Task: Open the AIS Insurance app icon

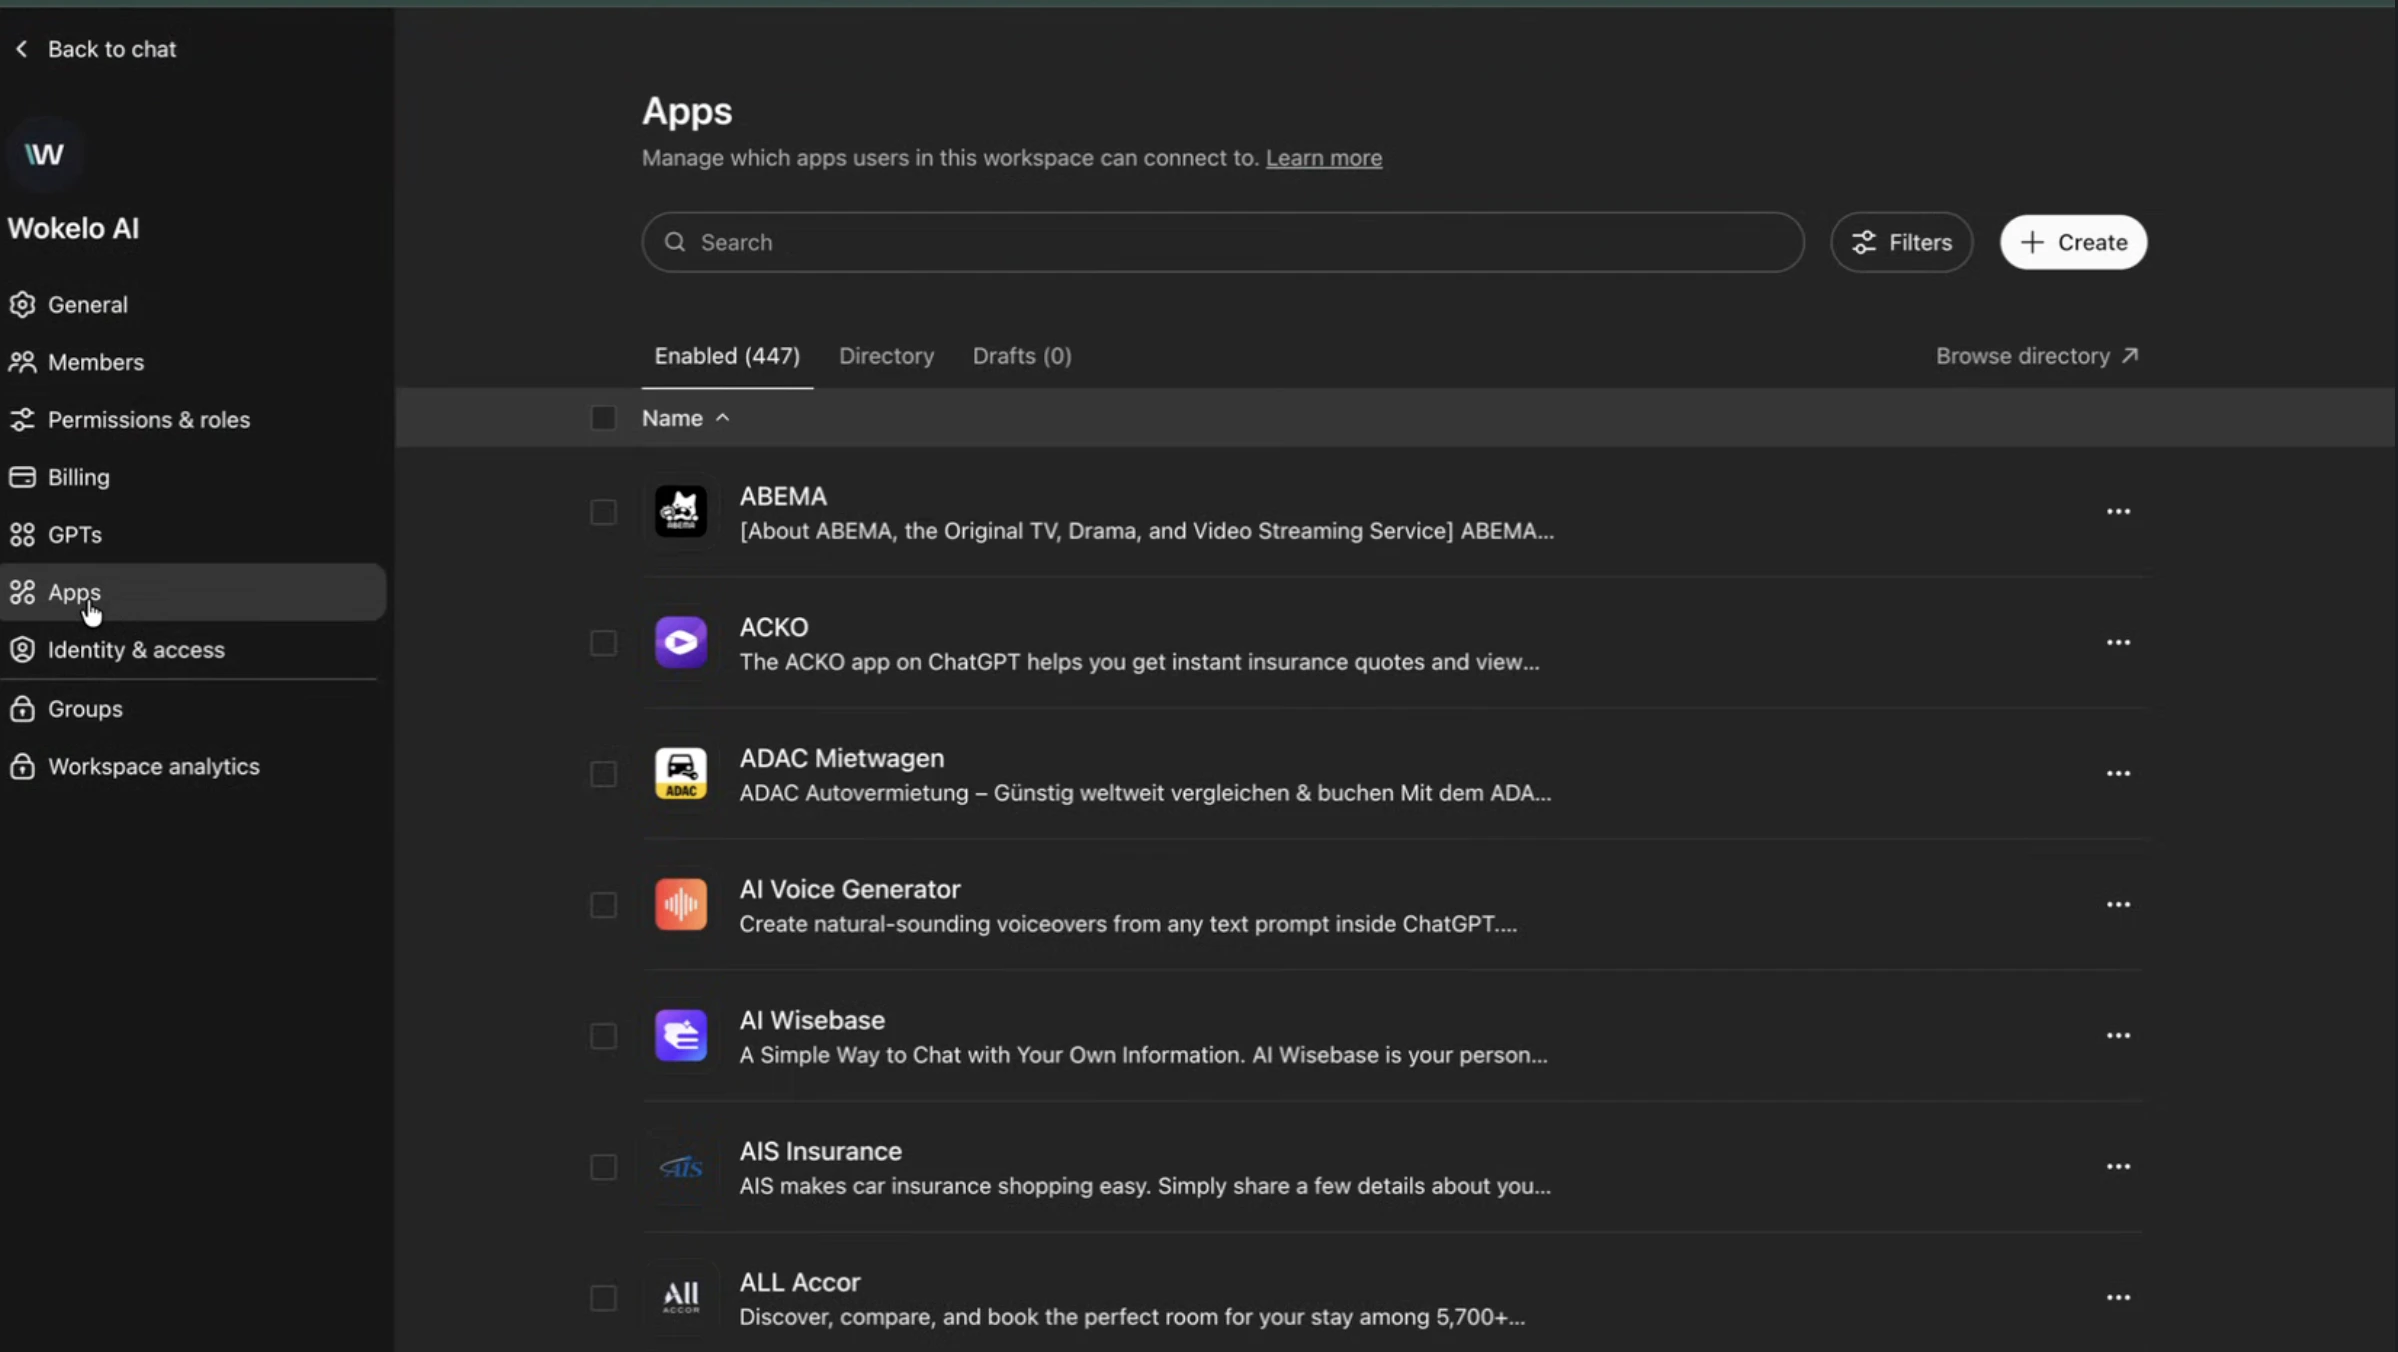Action: (681, 1166)
